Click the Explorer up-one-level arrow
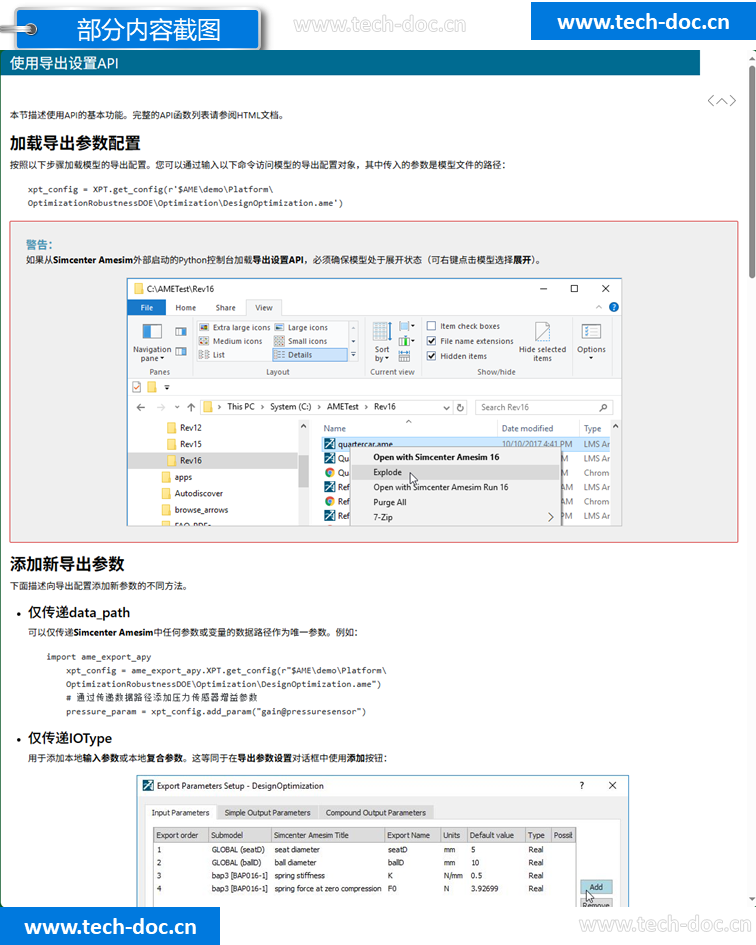756x945 pixels. pos(191,407)
